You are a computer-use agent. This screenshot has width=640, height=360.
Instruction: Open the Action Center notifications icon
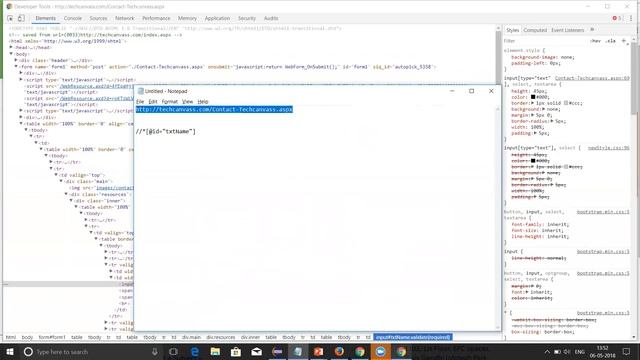click(626, 352)
